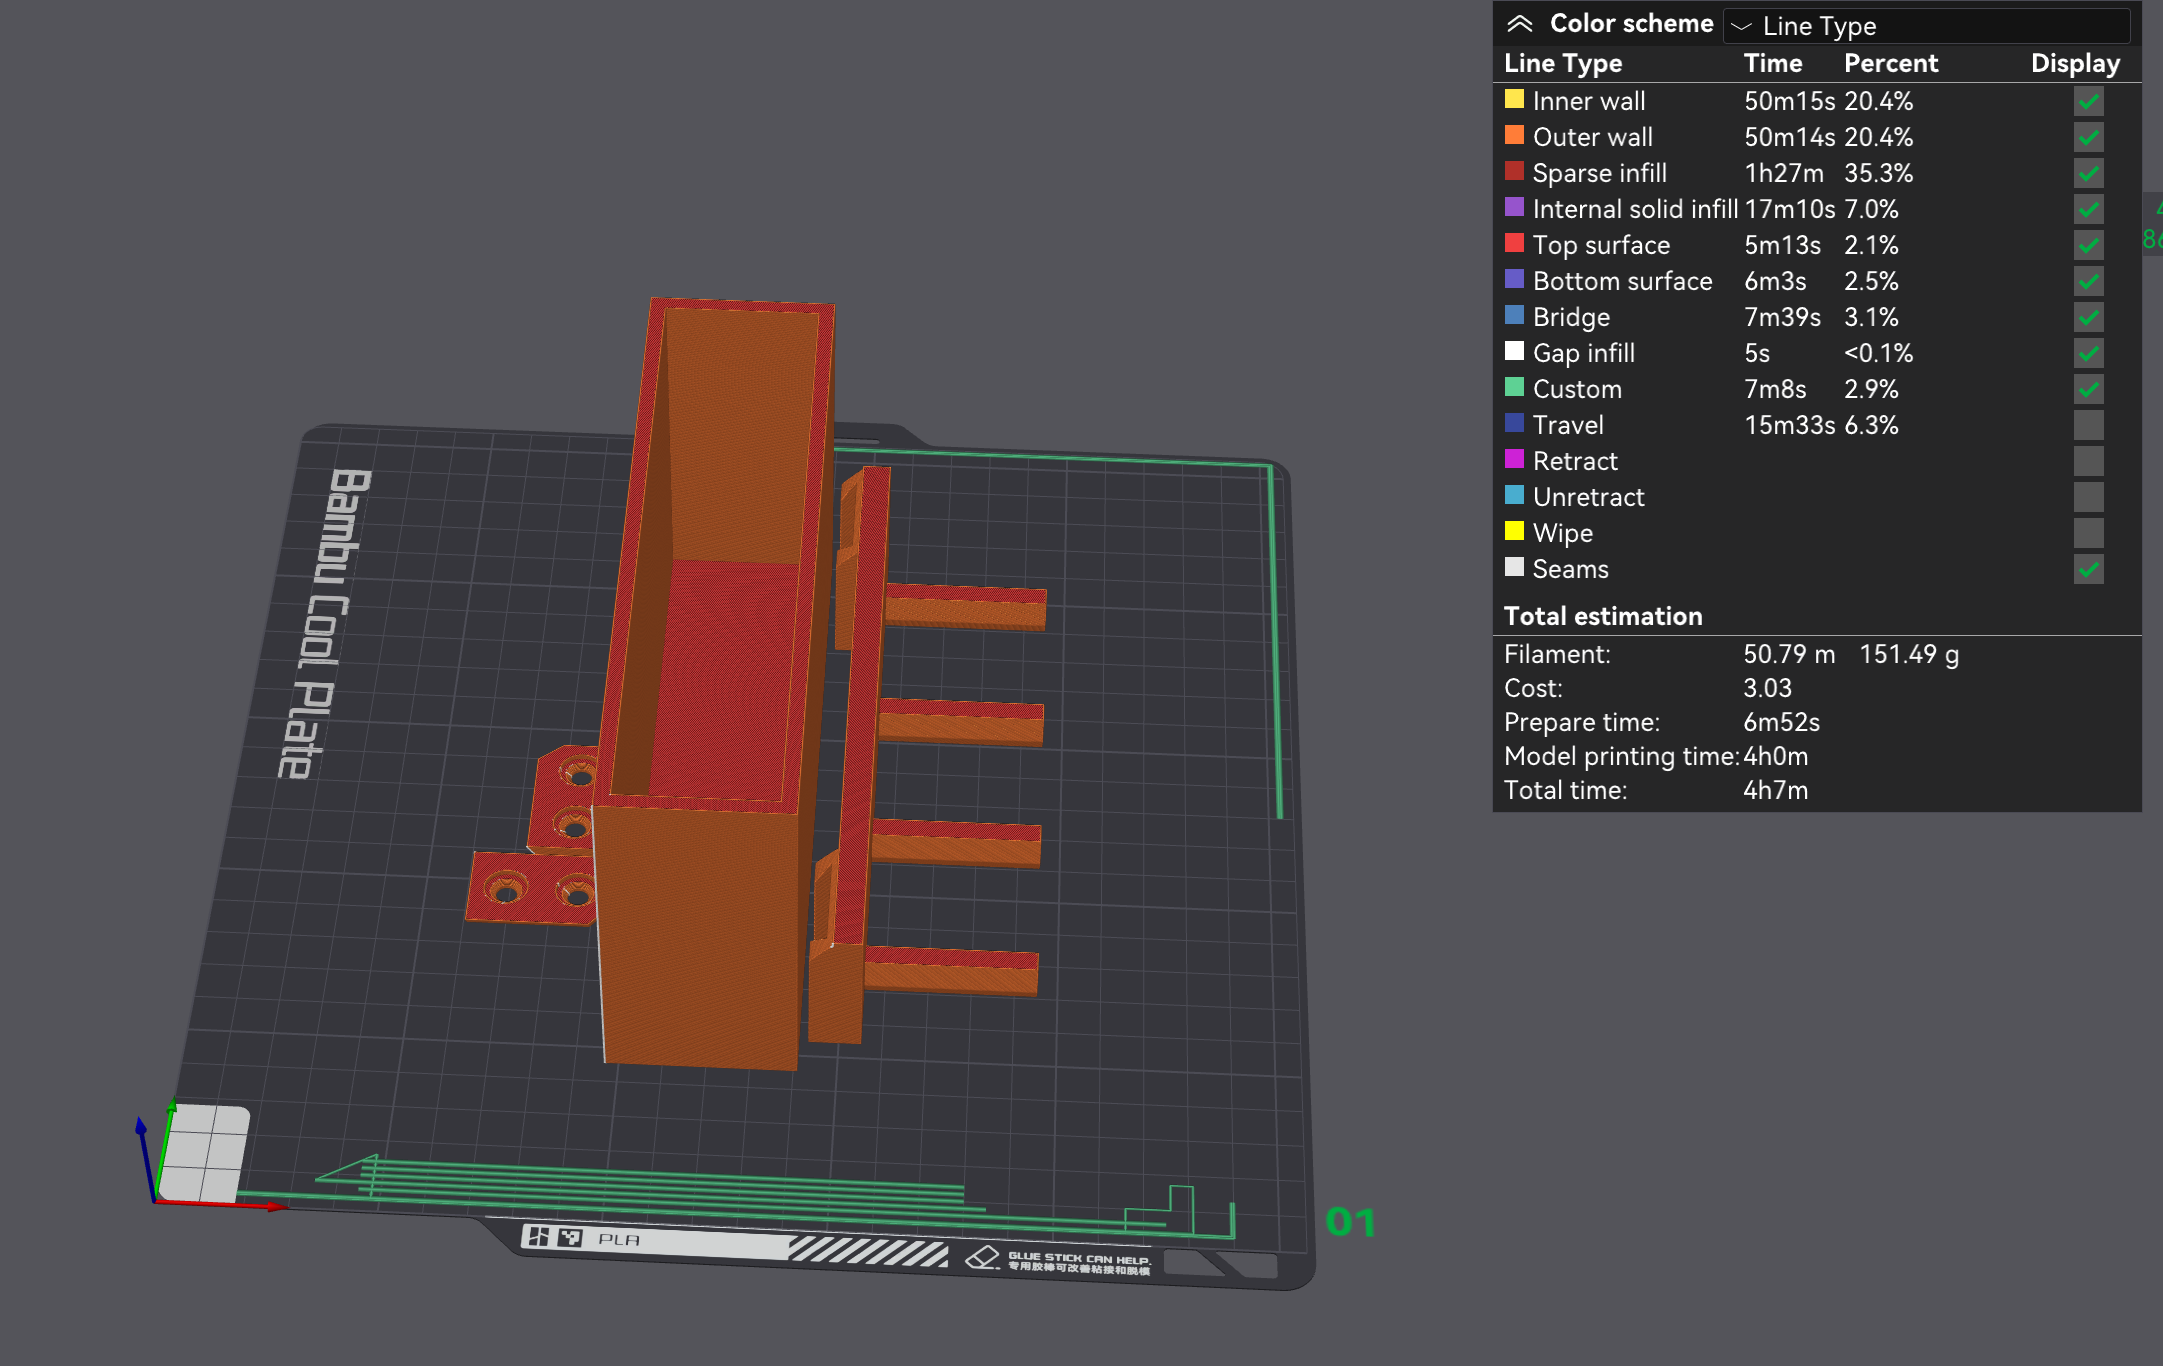This screenshot has height=1366, width=2163.
Task: Select the Sparse infill time 1h27m
Action: [x=1783, y=173]
